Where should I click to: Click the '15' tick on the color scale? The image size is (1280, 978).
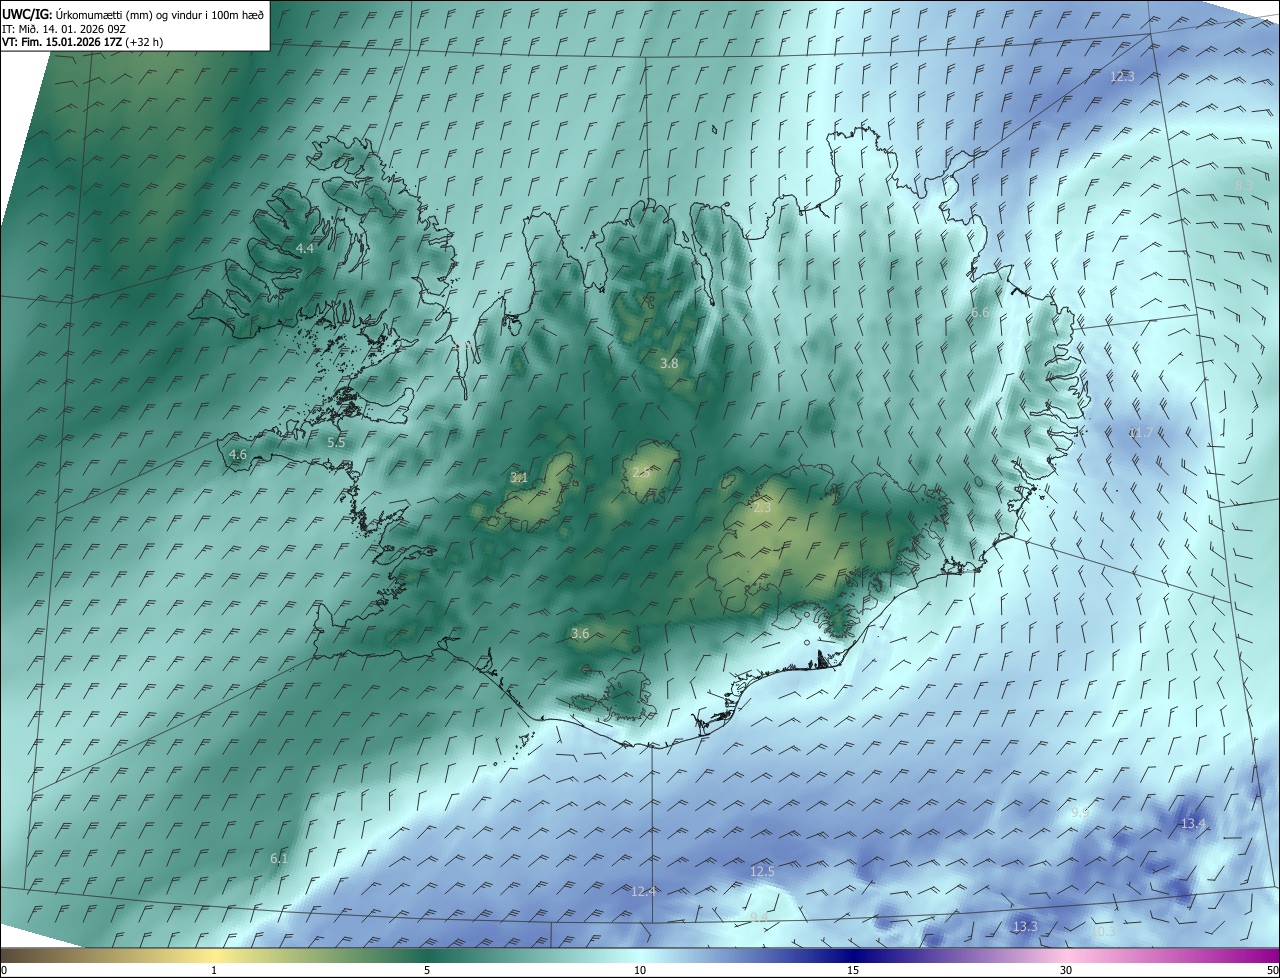(853, 971)
